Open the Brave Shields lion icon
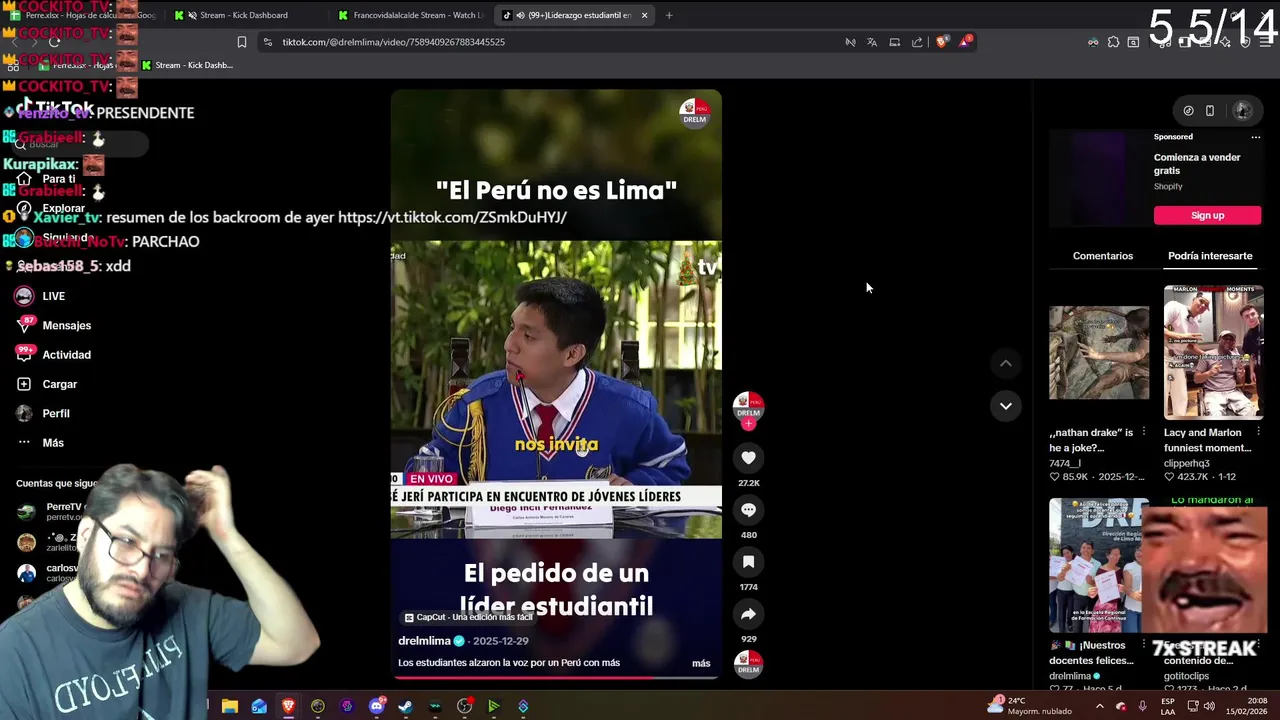The height and width of the screenshot is (720, 1280). coord(941,42)
